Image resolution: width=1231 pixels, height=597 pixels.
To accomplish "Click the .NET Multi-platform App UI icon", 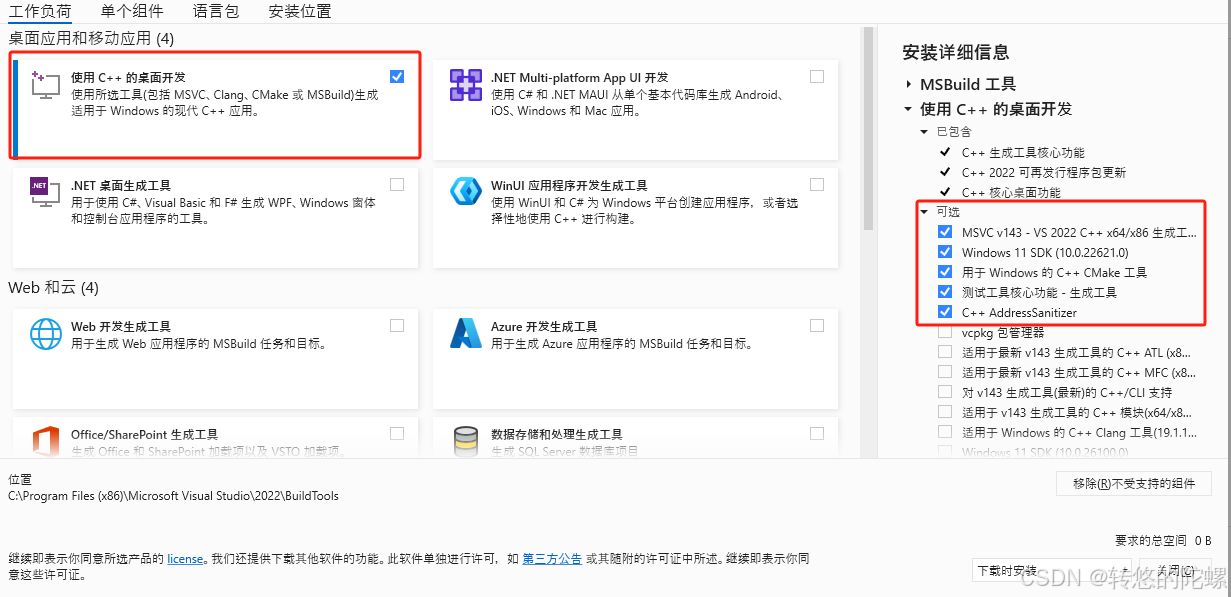I will click(x=466, y=86).
